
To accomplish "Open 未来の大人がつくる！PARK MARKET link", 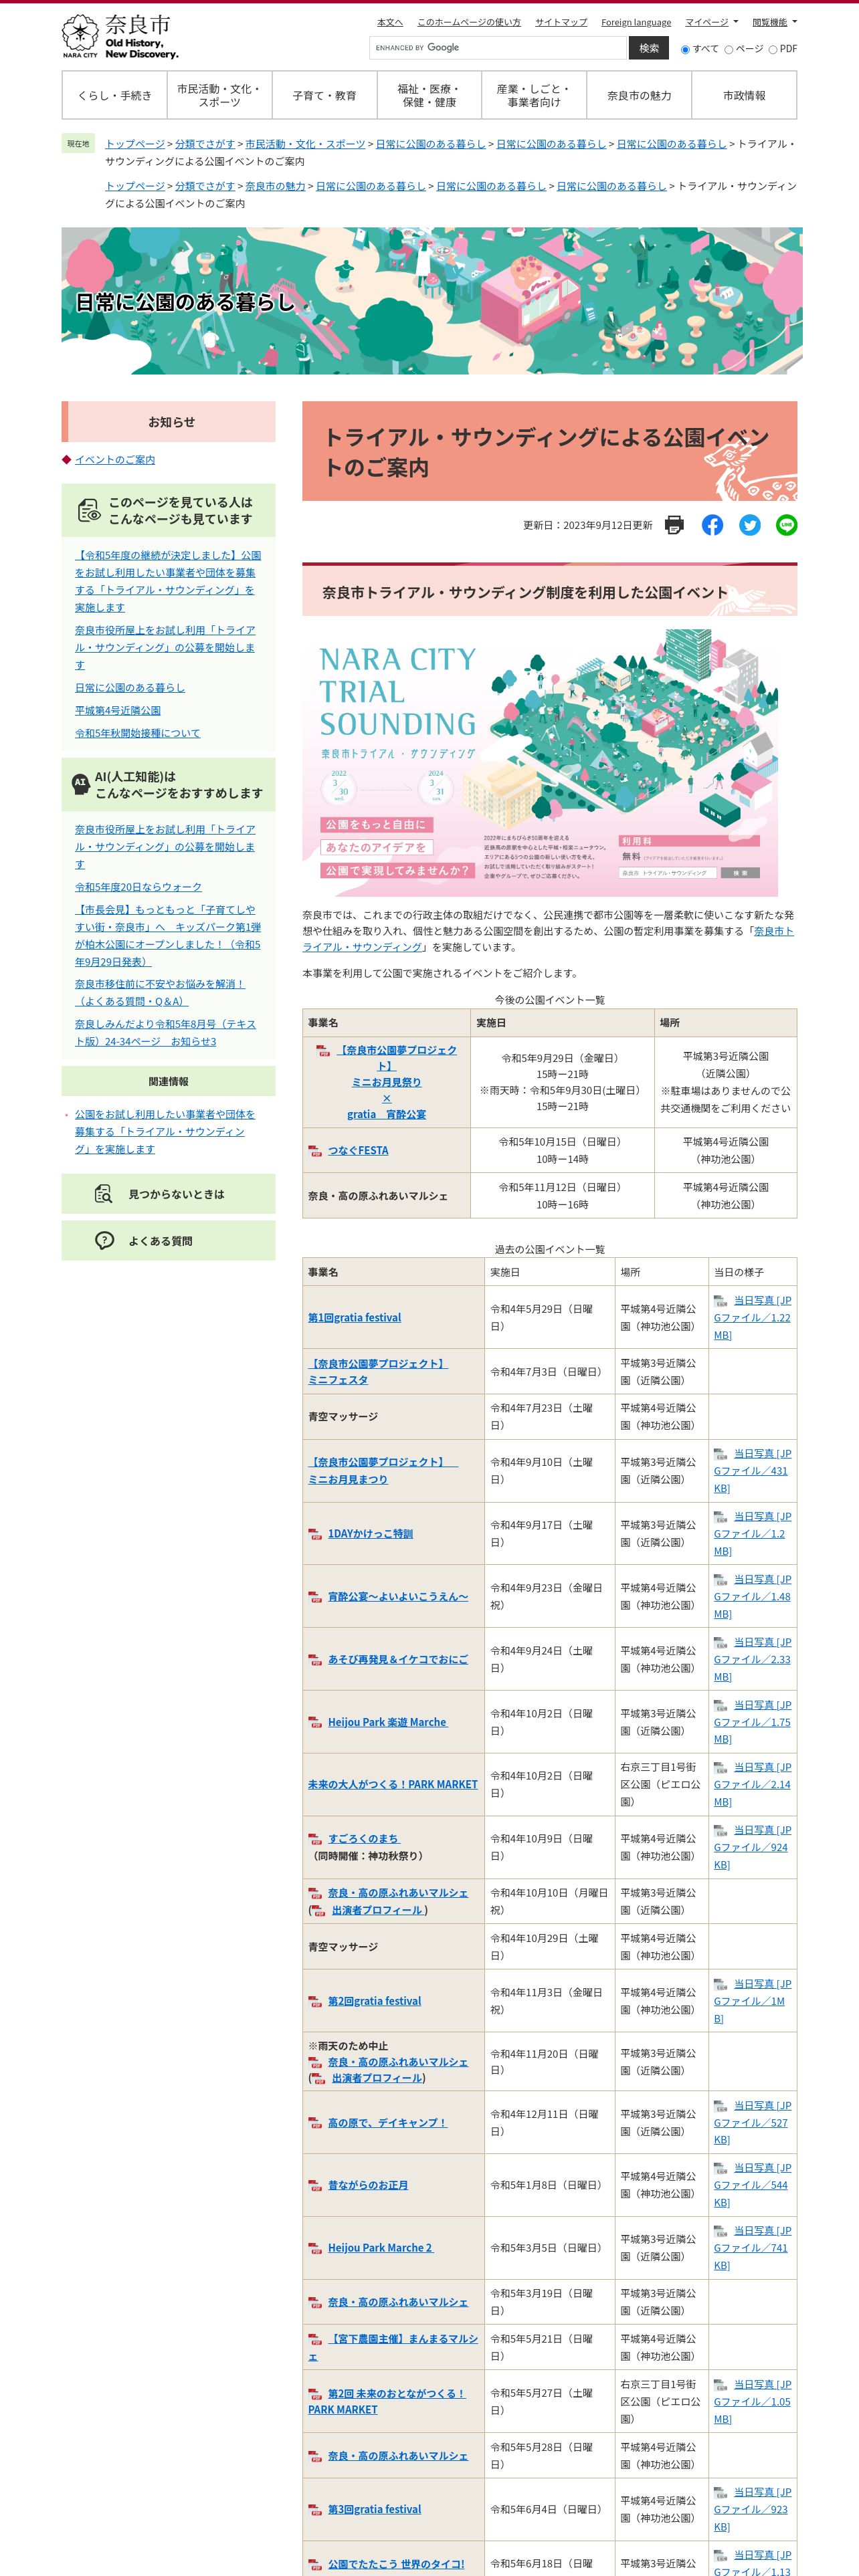I will (393, 1784).
